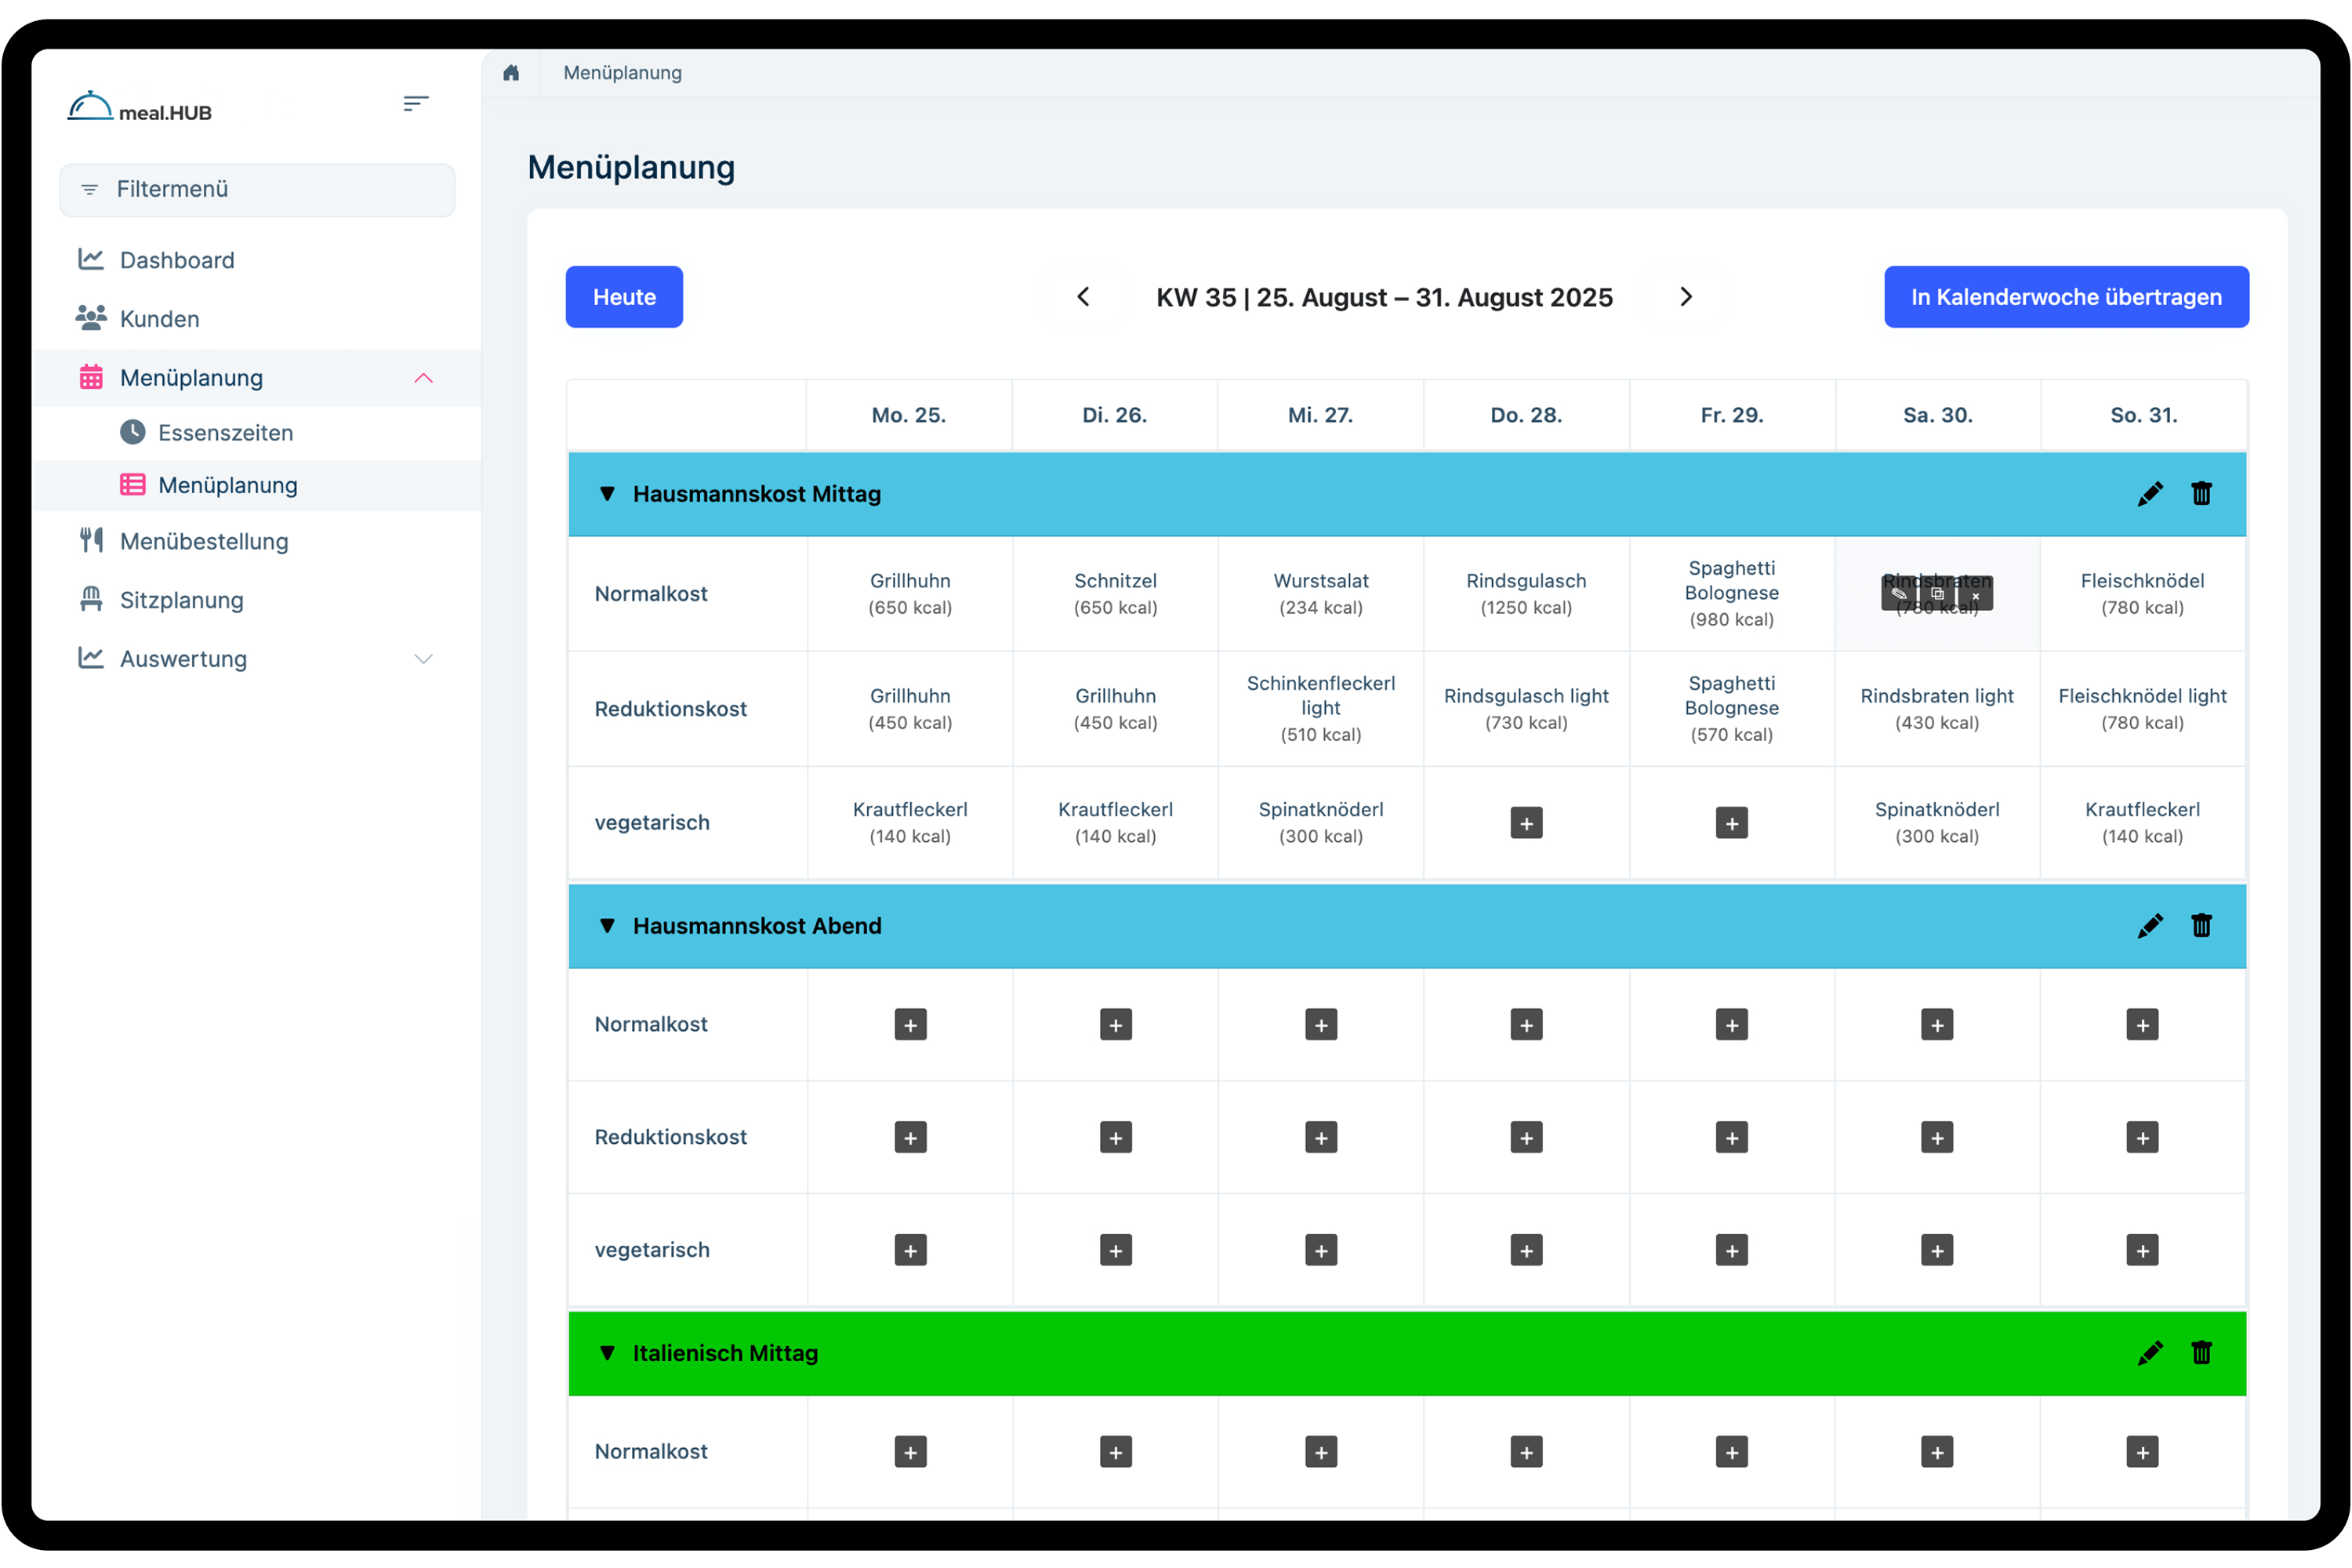Delete the Italienisch Mittag group
Viewport: 2352px width, 1568px height.
pos(2201,1353)
